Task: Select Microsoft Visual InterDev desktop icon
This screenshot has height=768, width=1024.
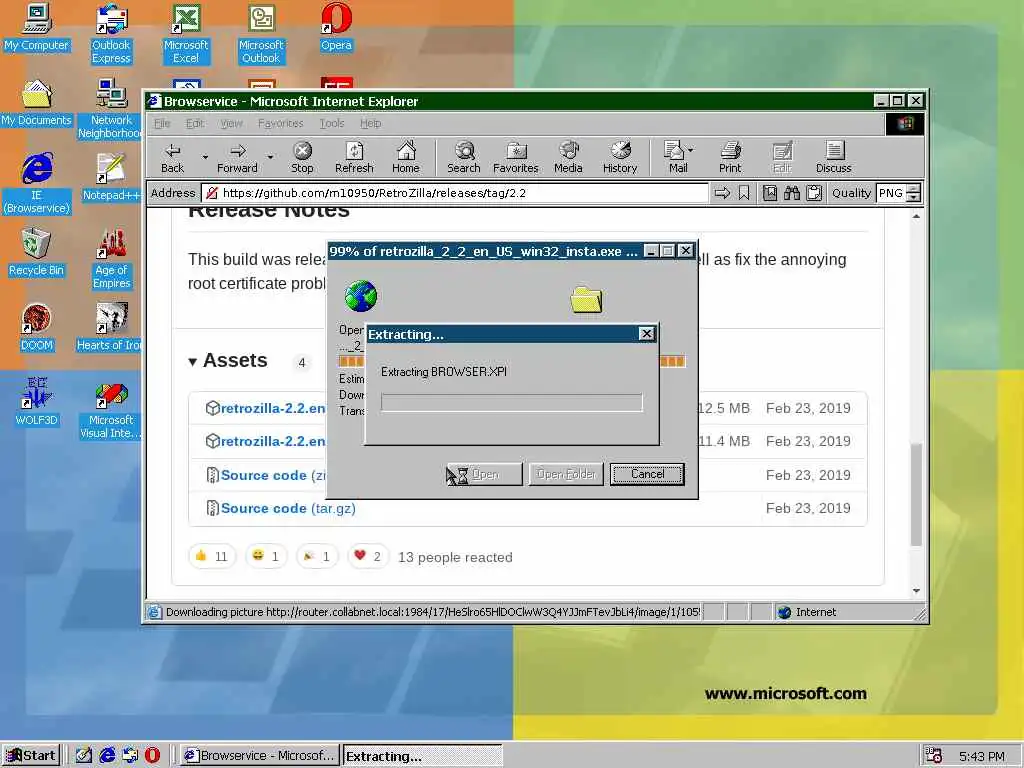Action: pos(111,409)
